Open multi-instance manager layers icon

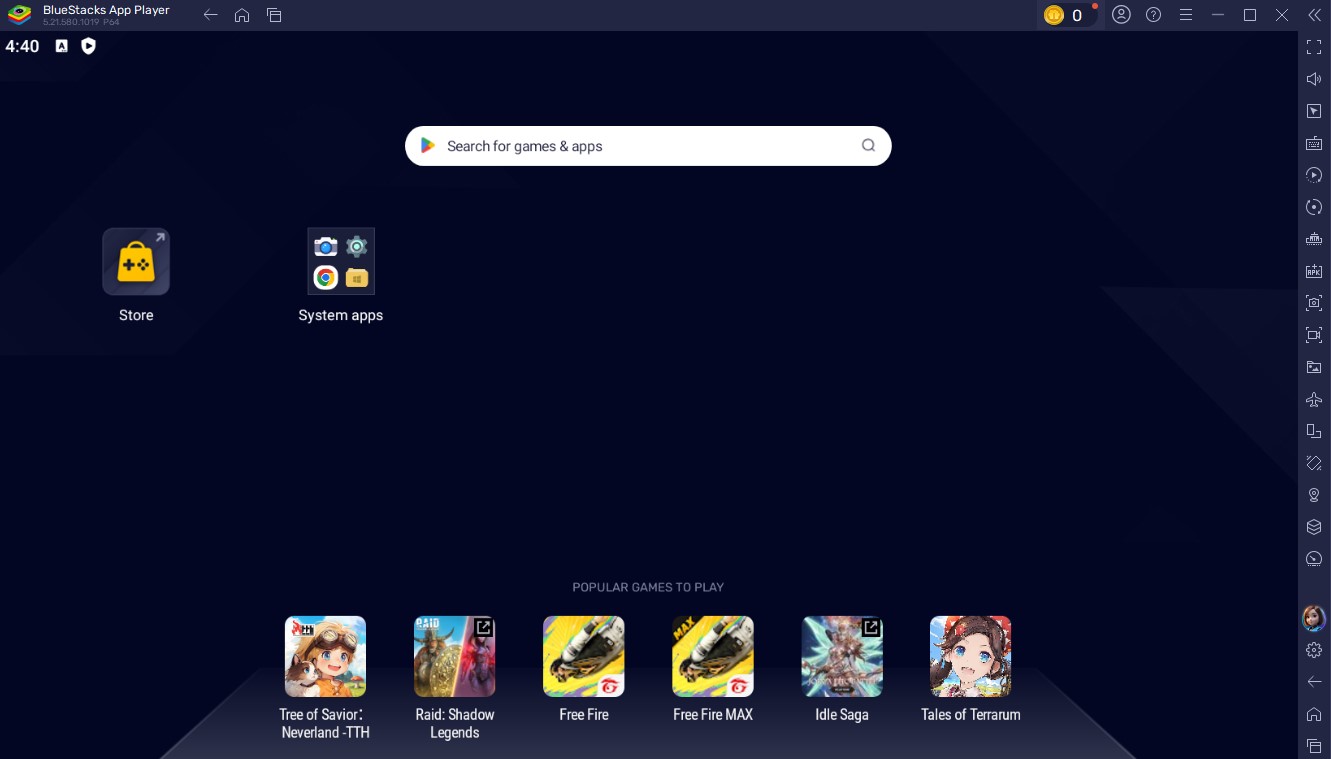[1314, 527]
